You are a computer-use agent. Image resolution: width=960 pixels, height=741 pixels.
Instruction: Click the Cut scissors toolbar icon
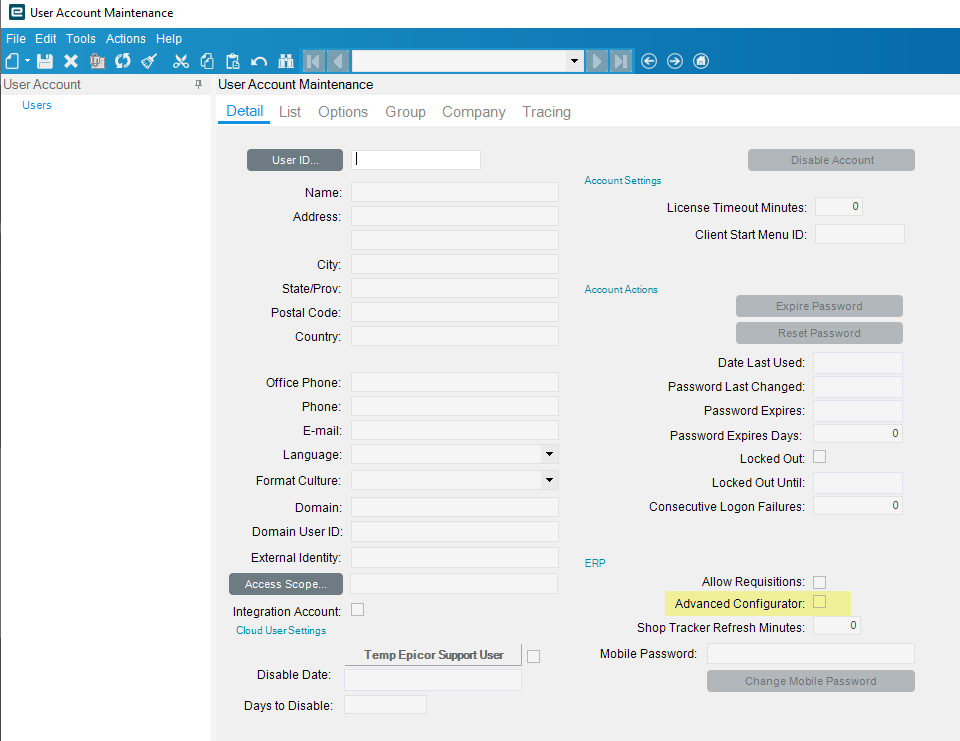click(181, 61)
